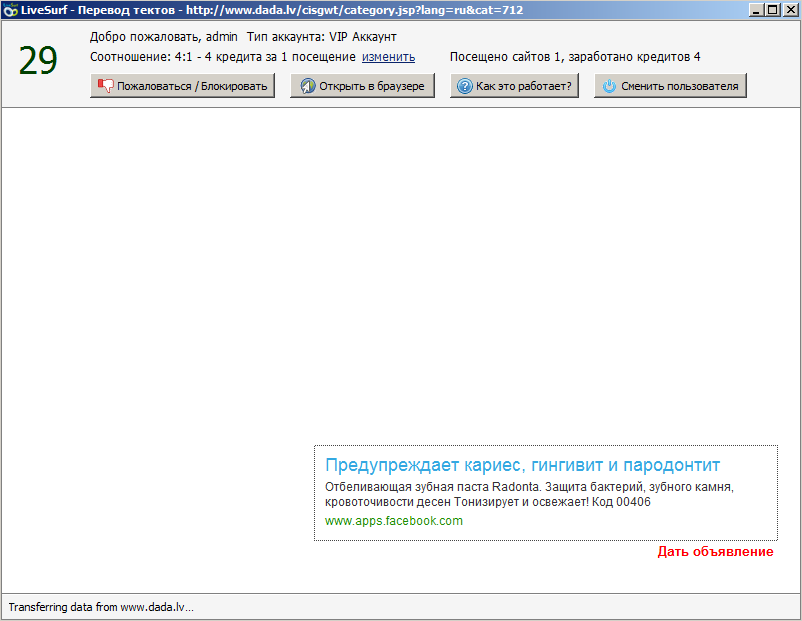The height and width of the screenshot is (621, 802).
Task: Click the LiveSurf title bar app icon
Action: (10, 10)
